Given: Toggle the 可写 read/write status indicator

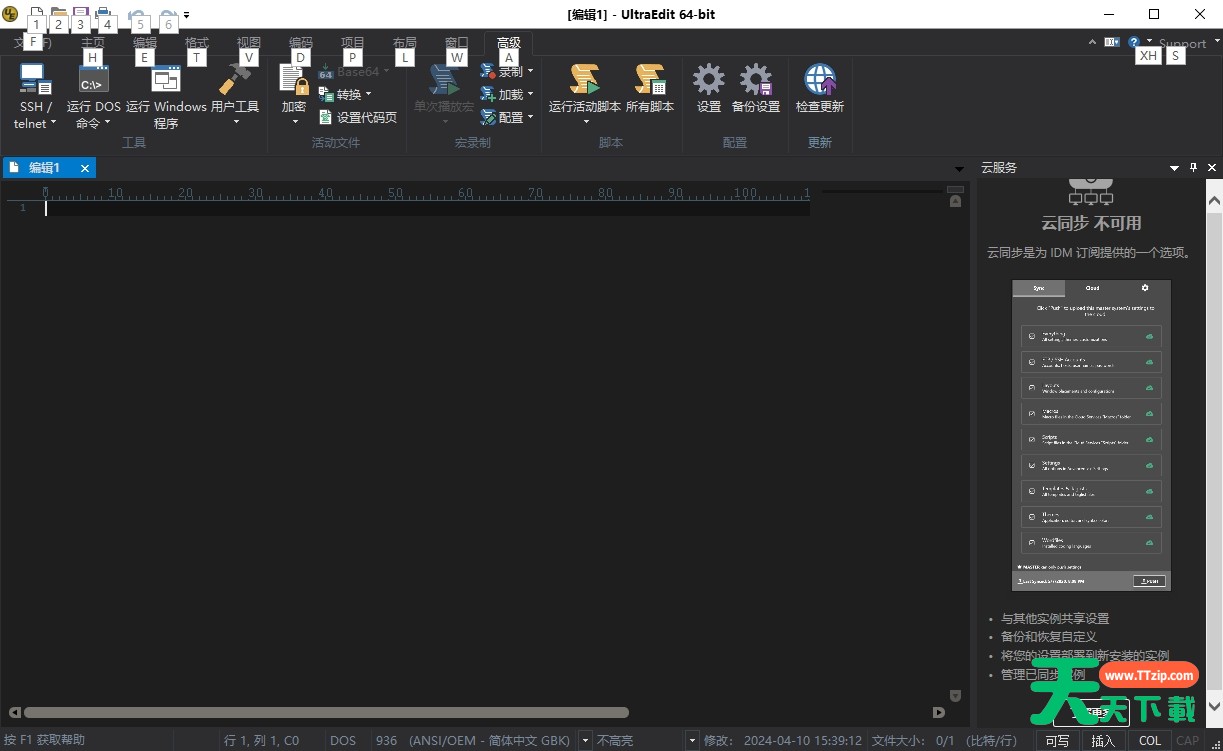Looking at the screenshot, I should [1057, 741].
